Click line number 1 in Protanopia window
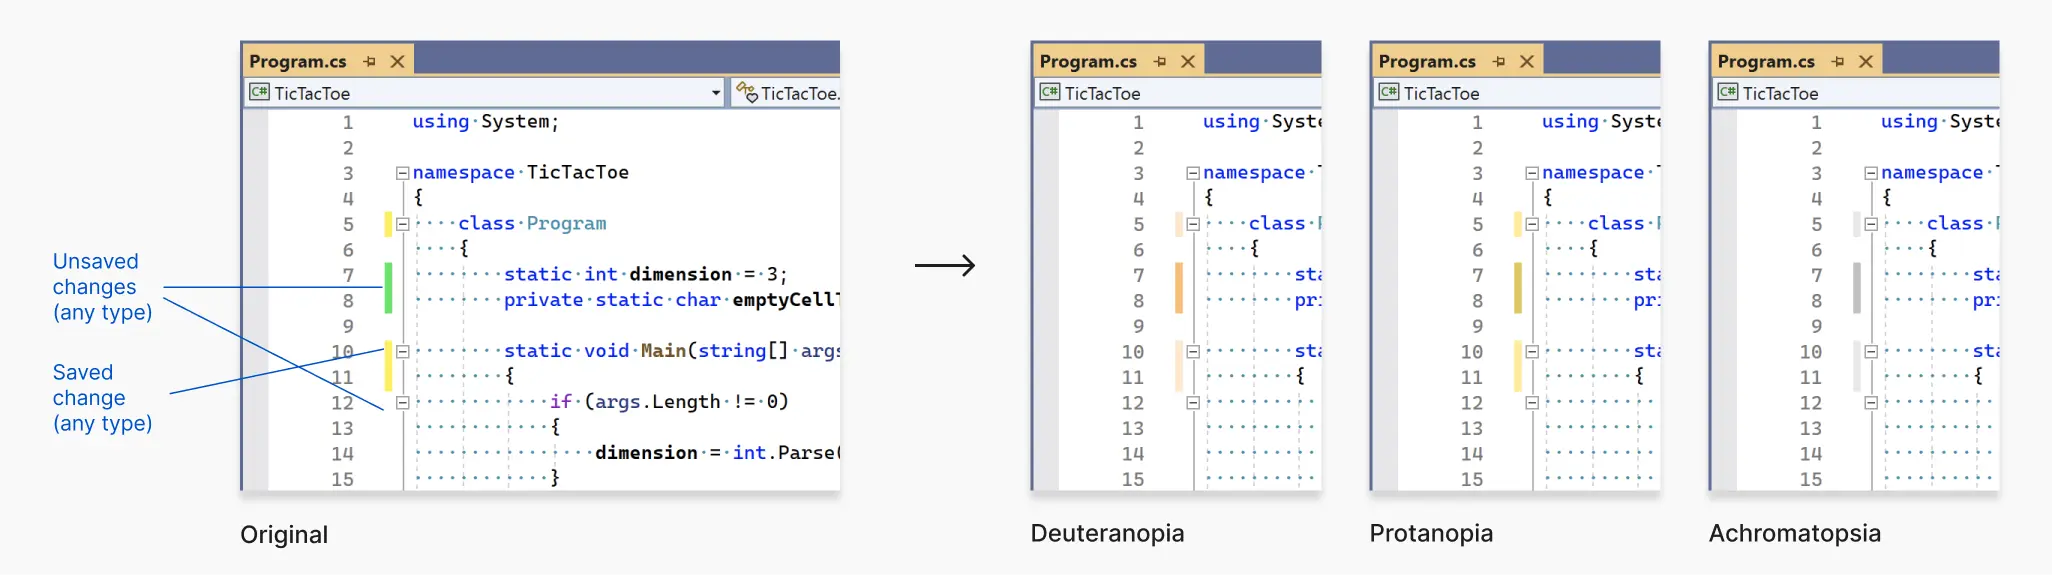Image resolution: width=2052 pixels, height=575 pixels. pos(1477,122)
